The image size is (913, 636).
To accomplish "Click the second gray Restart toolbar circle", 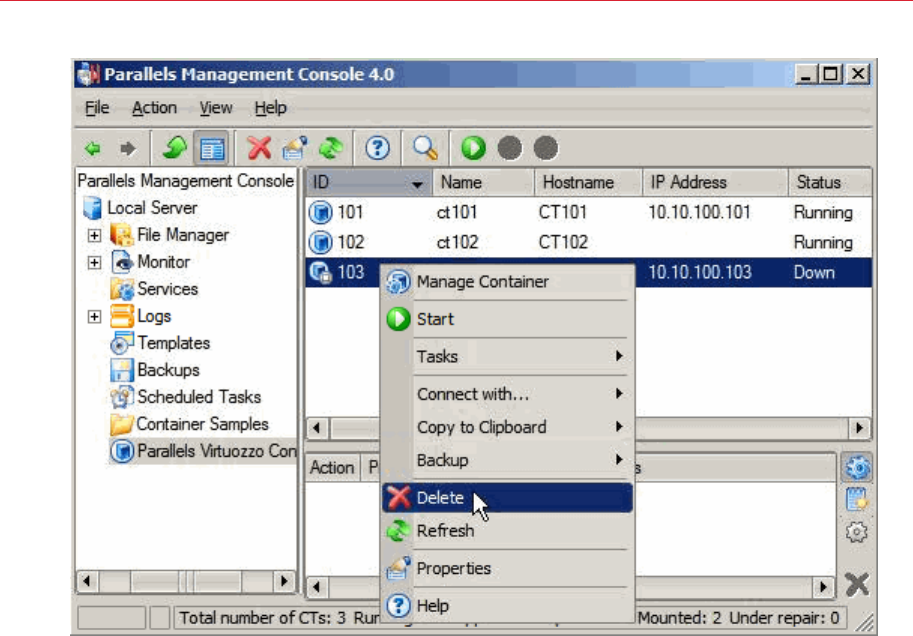I will pos(546,148).
